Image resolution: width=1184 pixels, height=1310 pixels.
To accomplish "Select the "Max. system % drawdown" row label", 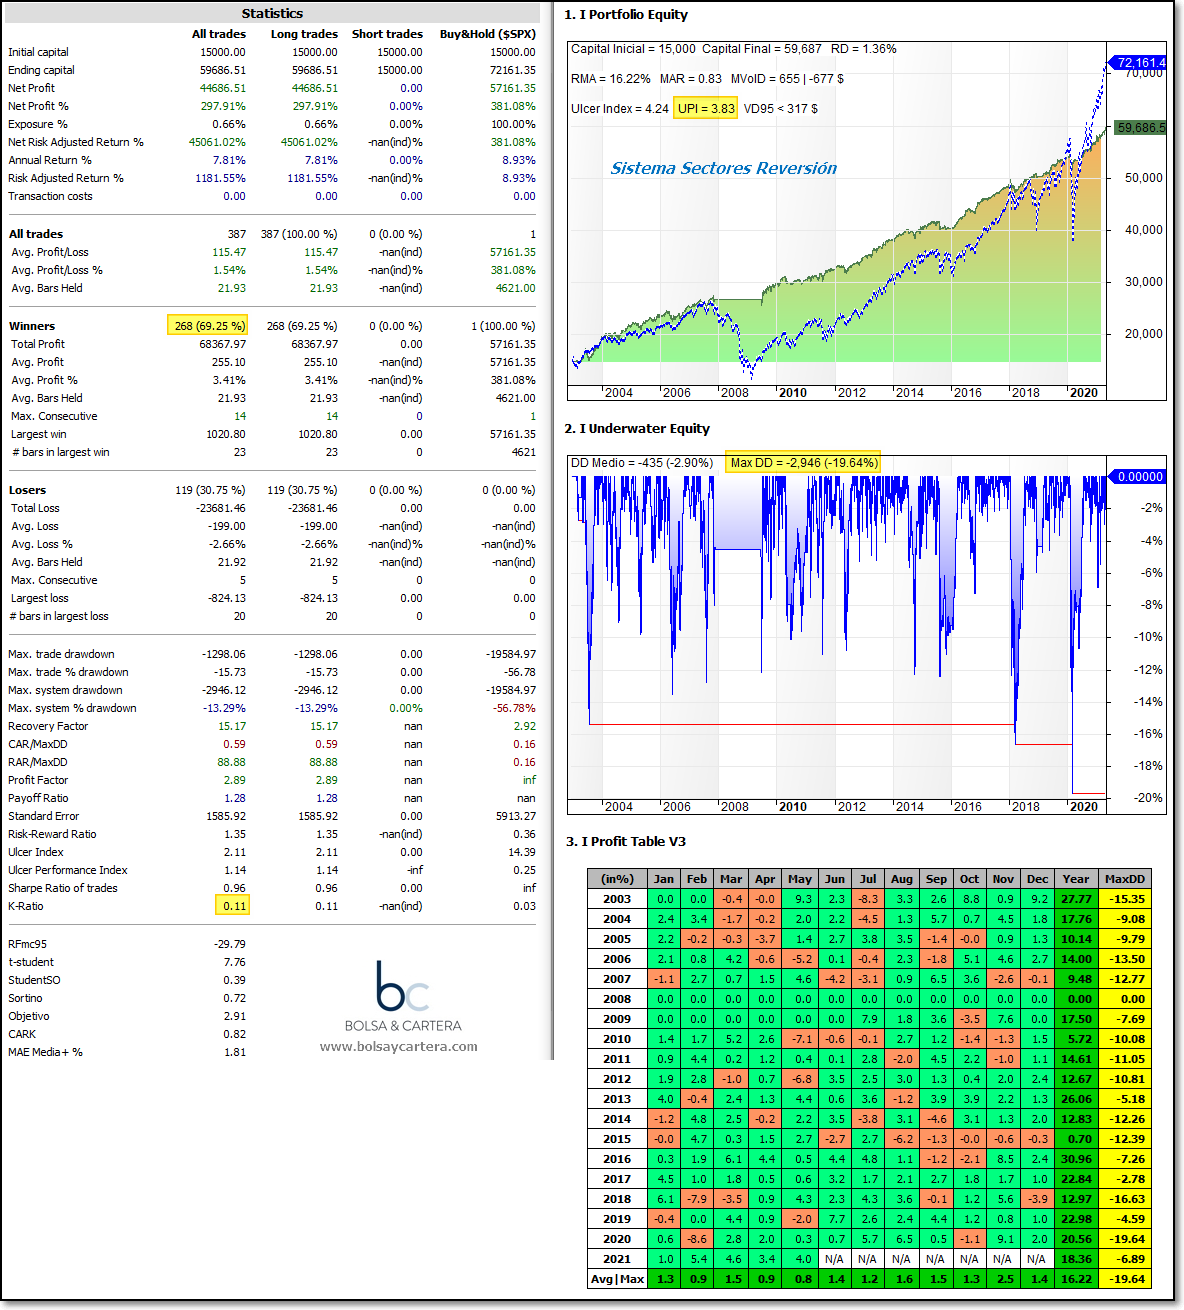I will pos(72,708).
